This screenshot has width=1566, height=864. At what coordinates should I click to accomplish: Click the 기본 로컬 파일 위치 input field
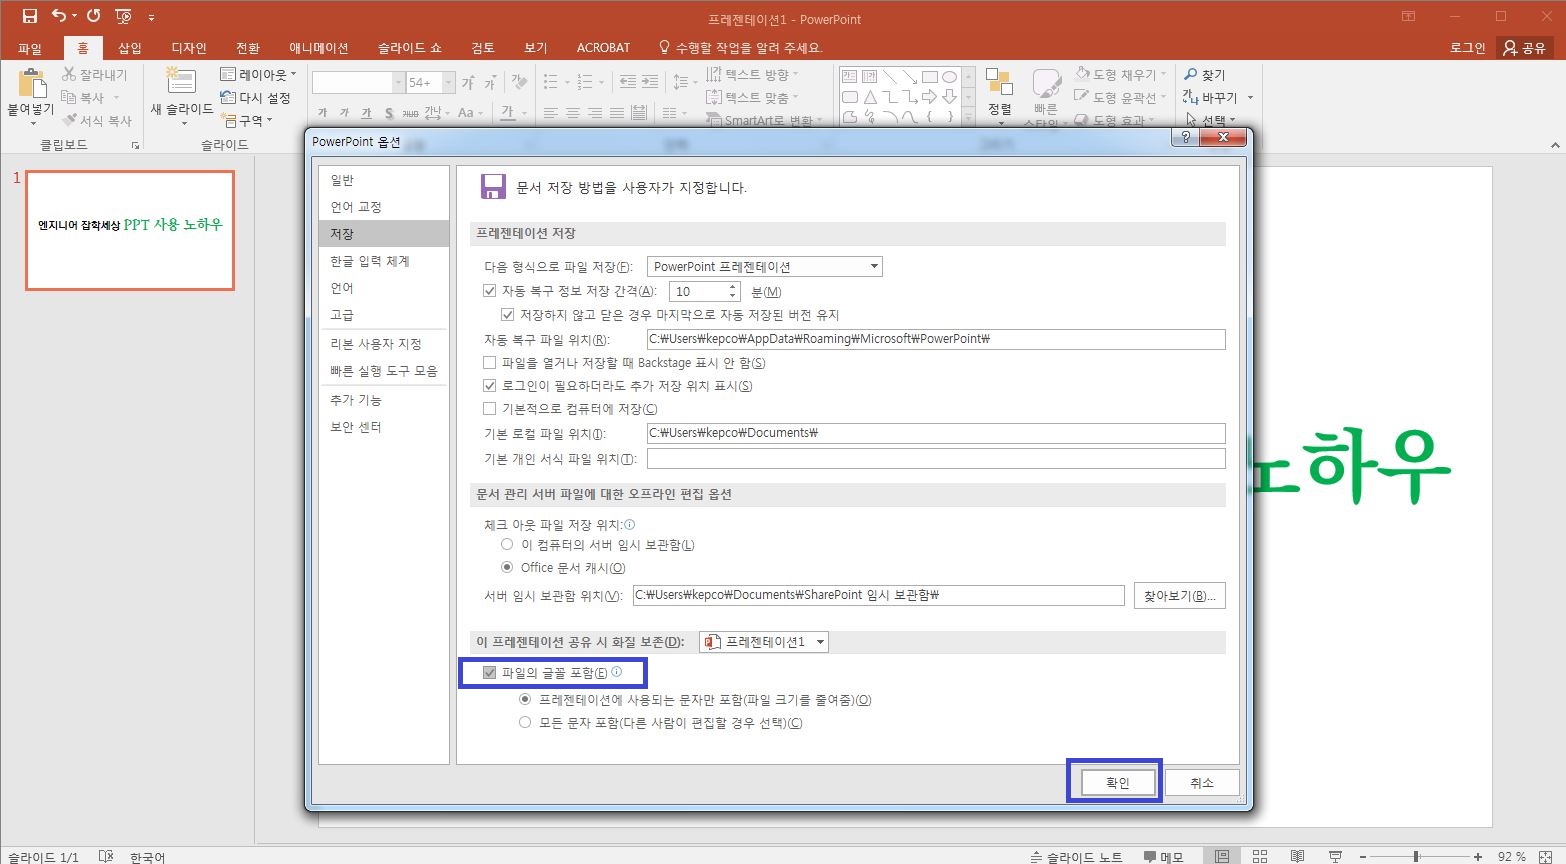pyautogui.click(x=936, y=433)
